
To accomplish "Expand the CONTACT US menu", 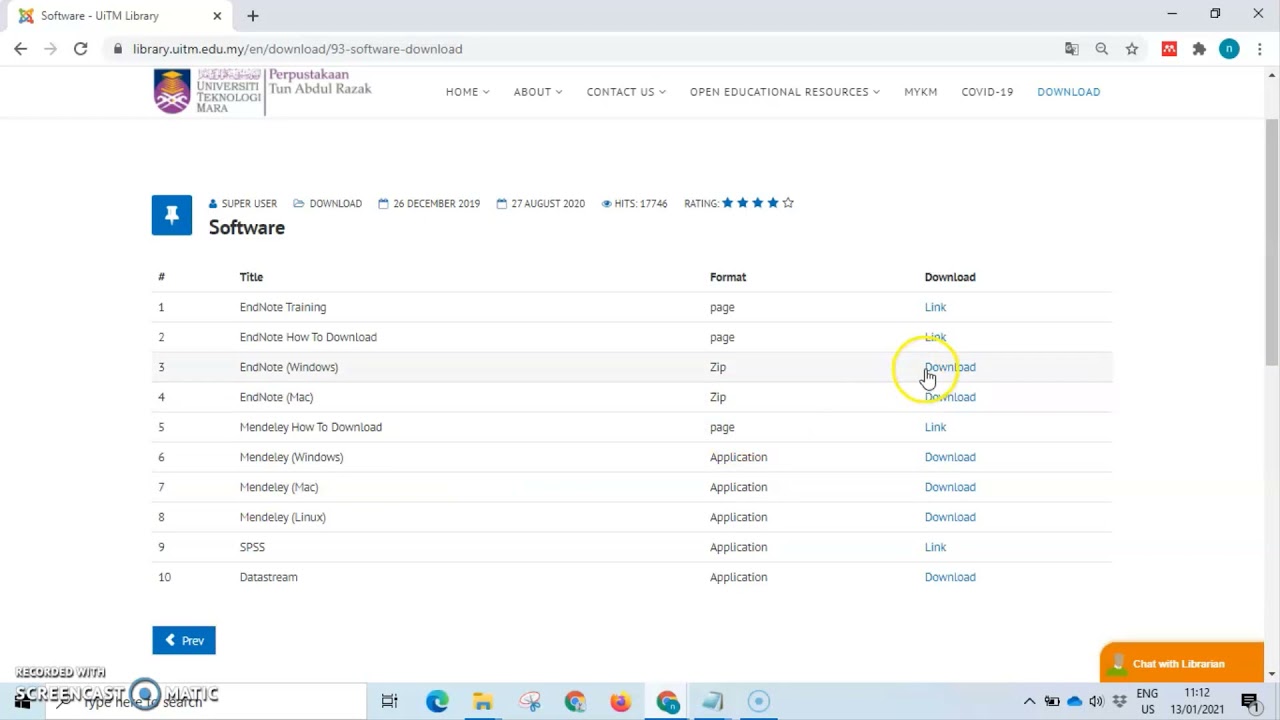I will tap(626, 92).
